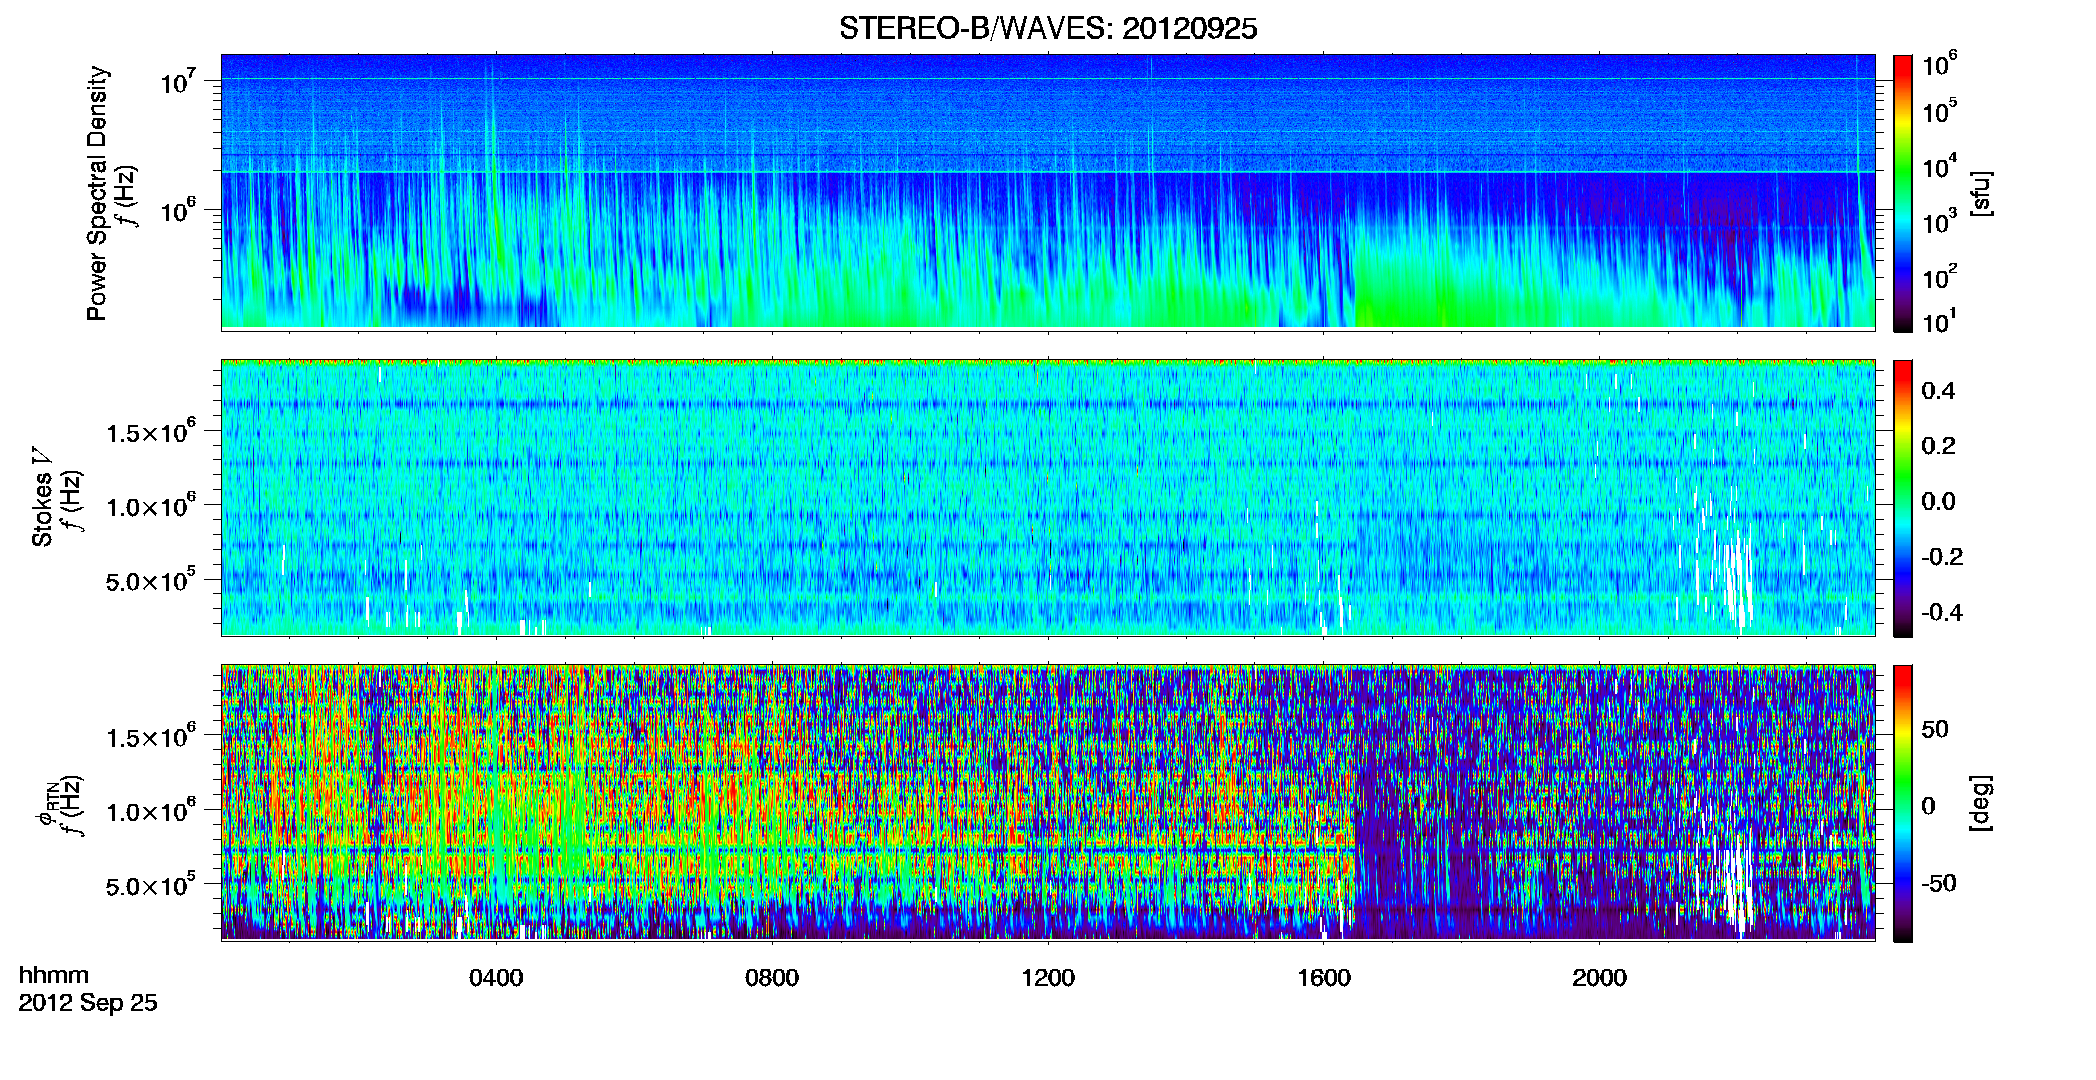Click the 1.0×10^6 tick label in phi RTN panel
The image size is (2096, 1080).
150,811
